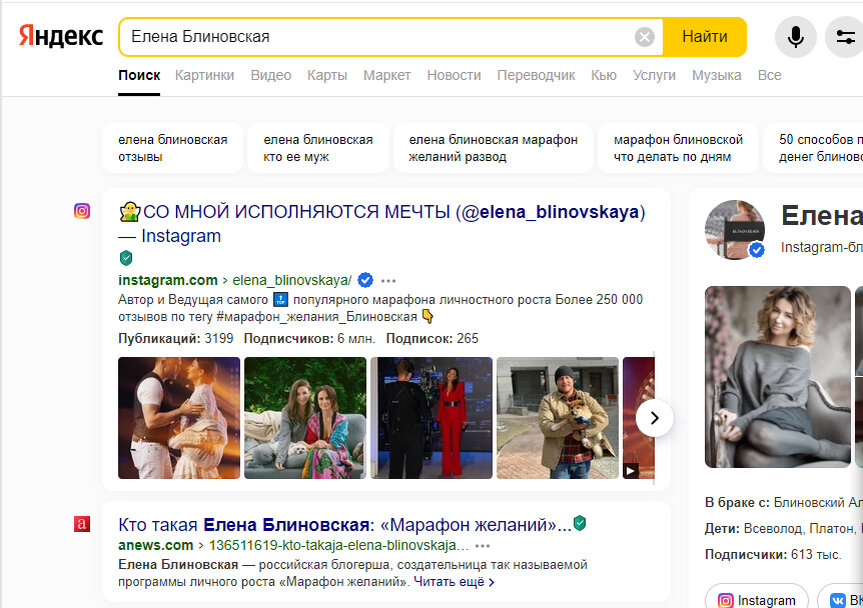Click the Подписчиков: 6 млн. text
The height and width of the screenshot is (608, 863).
click(309, 338)
